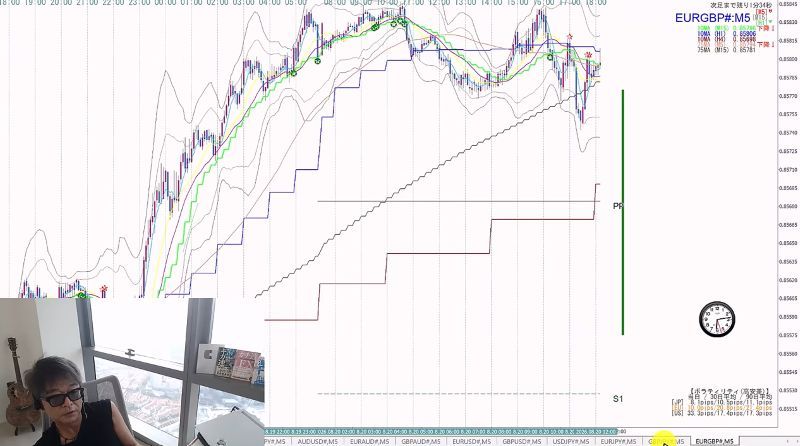
Task: Click the teal date timeline bar
Action: tap(442, 432)
